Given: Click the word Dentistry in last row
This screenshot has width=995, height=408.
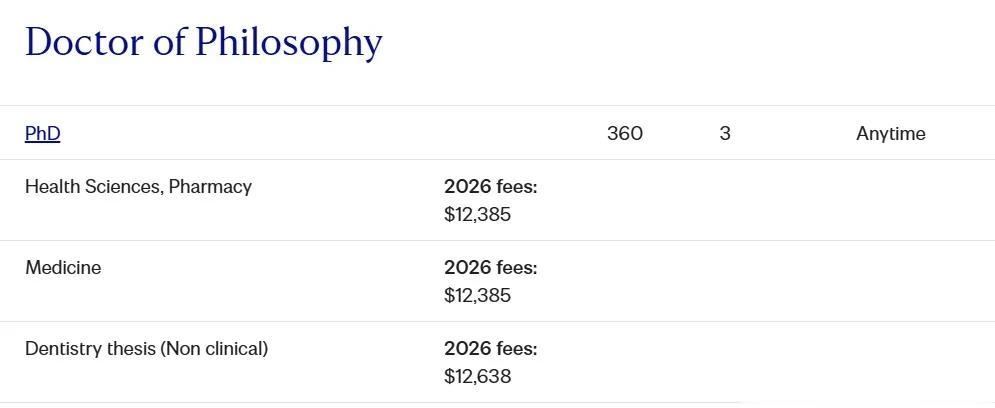Looking at the screenshot, I should pos(61,349).
